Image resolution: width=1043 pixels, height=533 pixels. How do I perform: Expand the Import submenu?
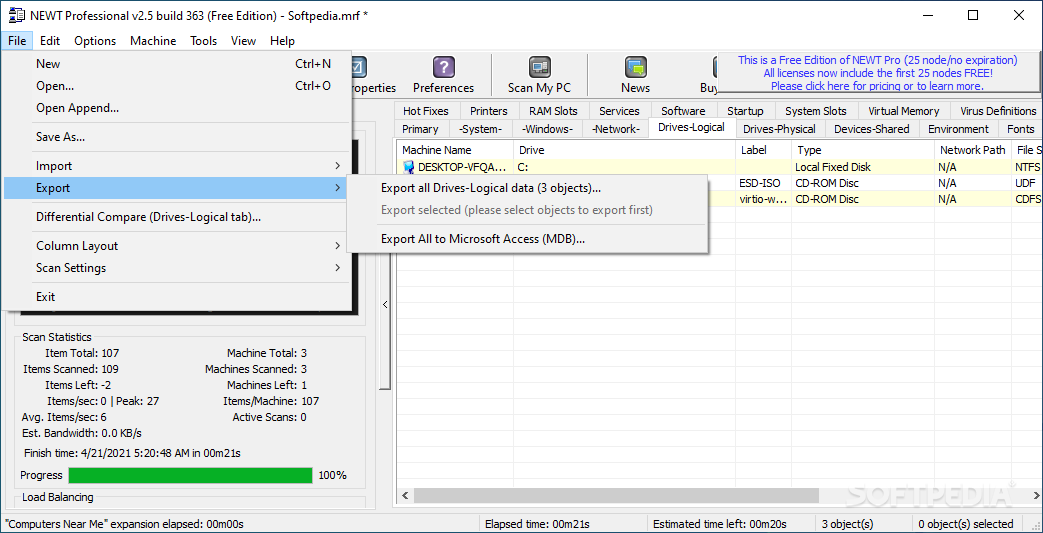click(176, 166)
